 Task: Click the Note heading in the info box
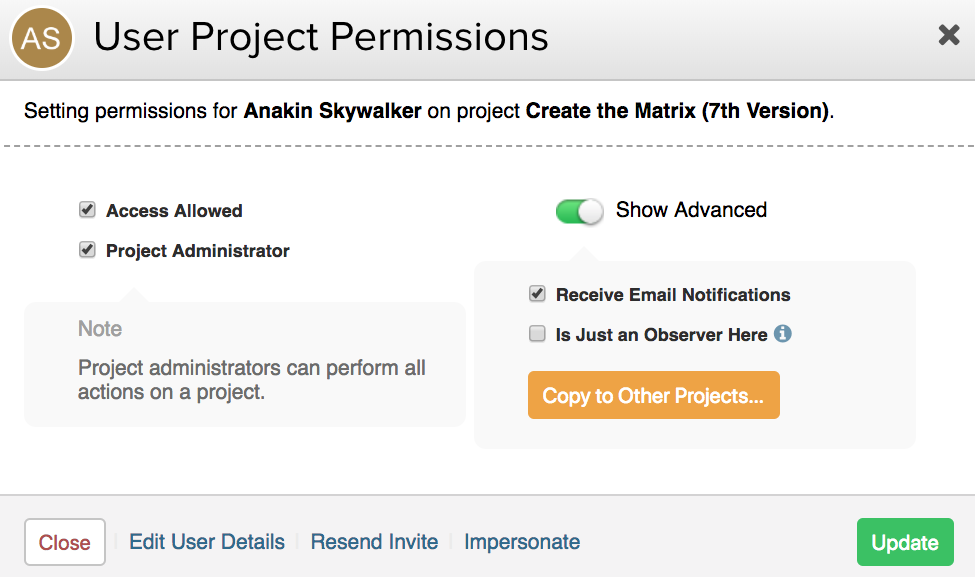pyautogui.click(x=100, y=329)
